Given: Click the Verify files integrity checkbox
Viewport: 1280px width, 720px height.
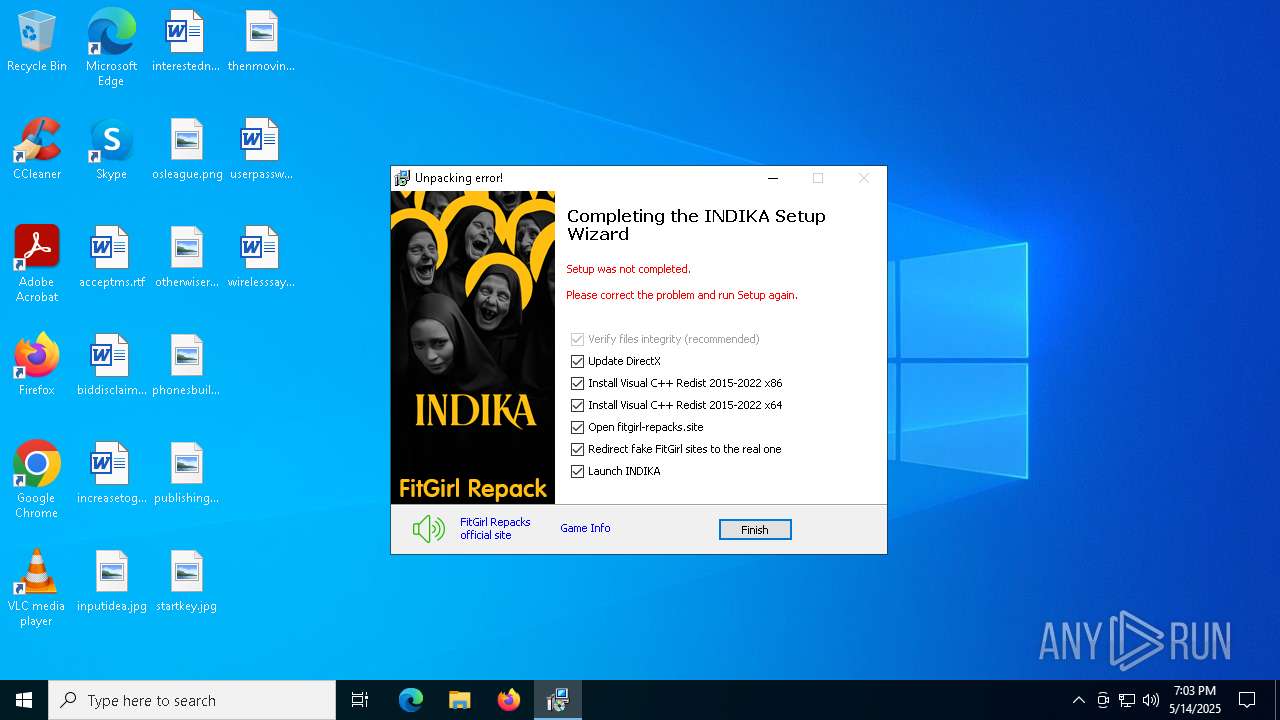Looking at the screenshot, I should pos(577,339).
